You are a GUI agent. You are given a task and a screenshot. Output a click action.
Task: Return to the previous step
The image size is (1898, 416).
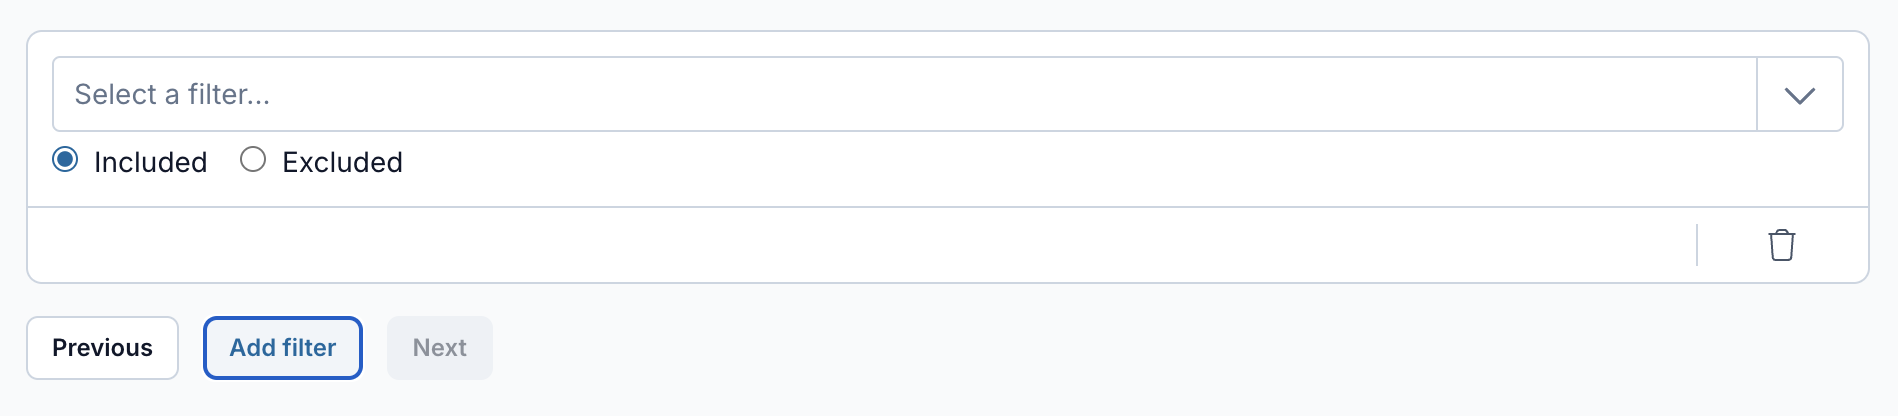102,348
